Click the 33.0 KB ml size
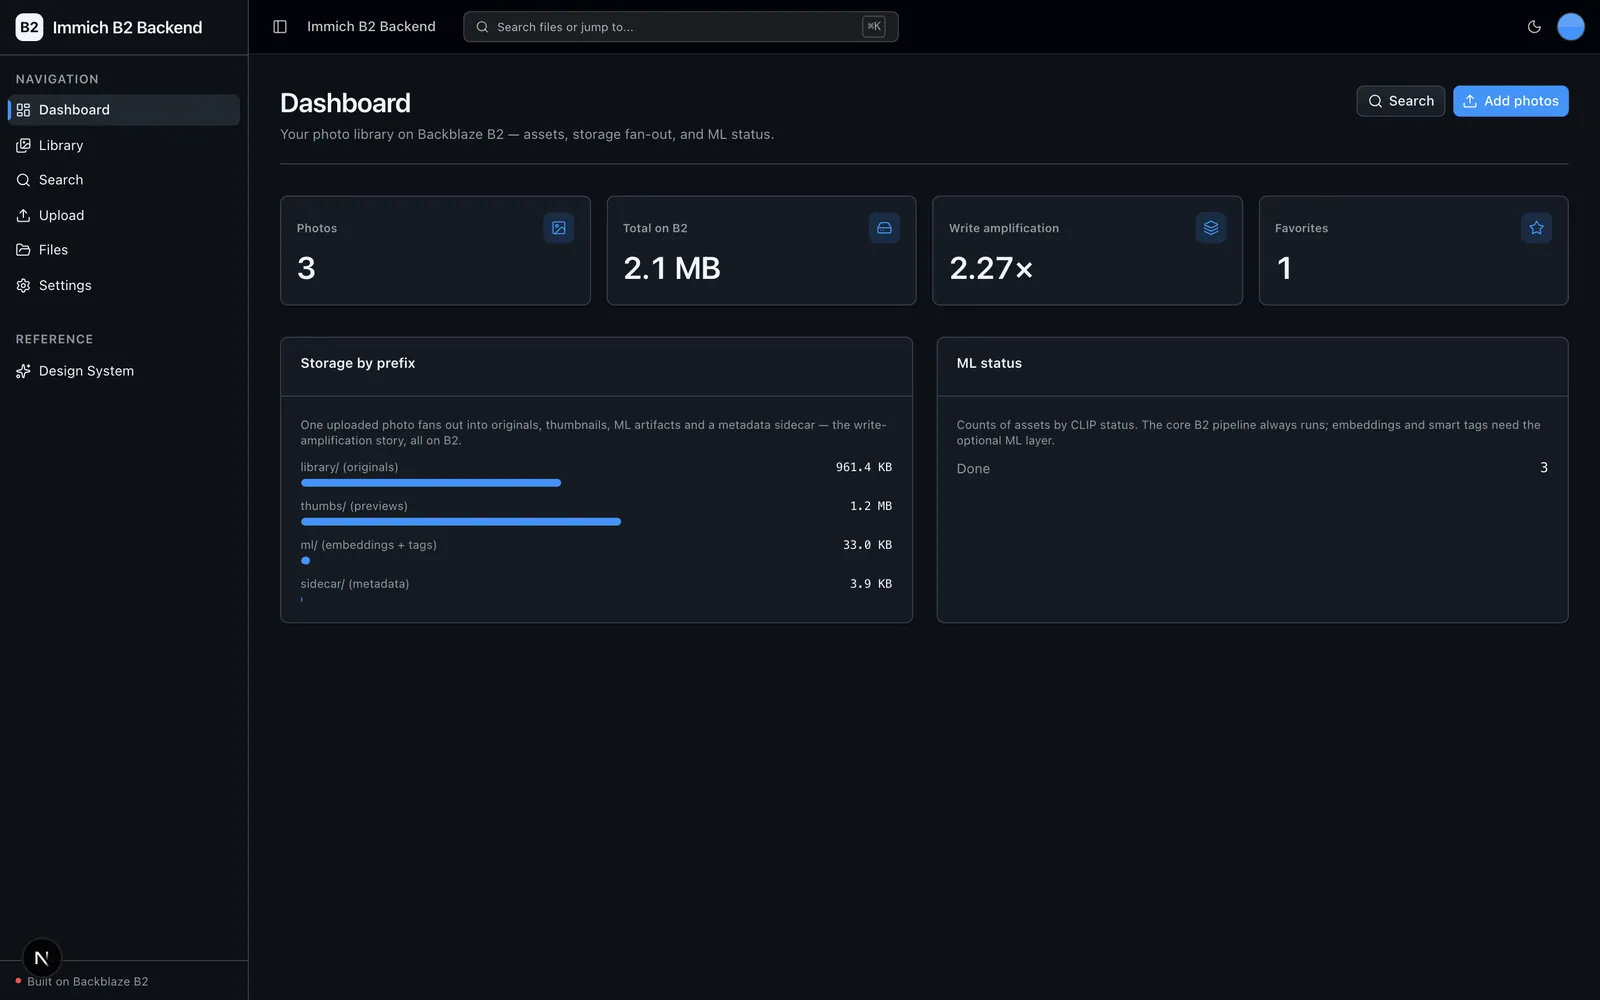 (867, 545)
